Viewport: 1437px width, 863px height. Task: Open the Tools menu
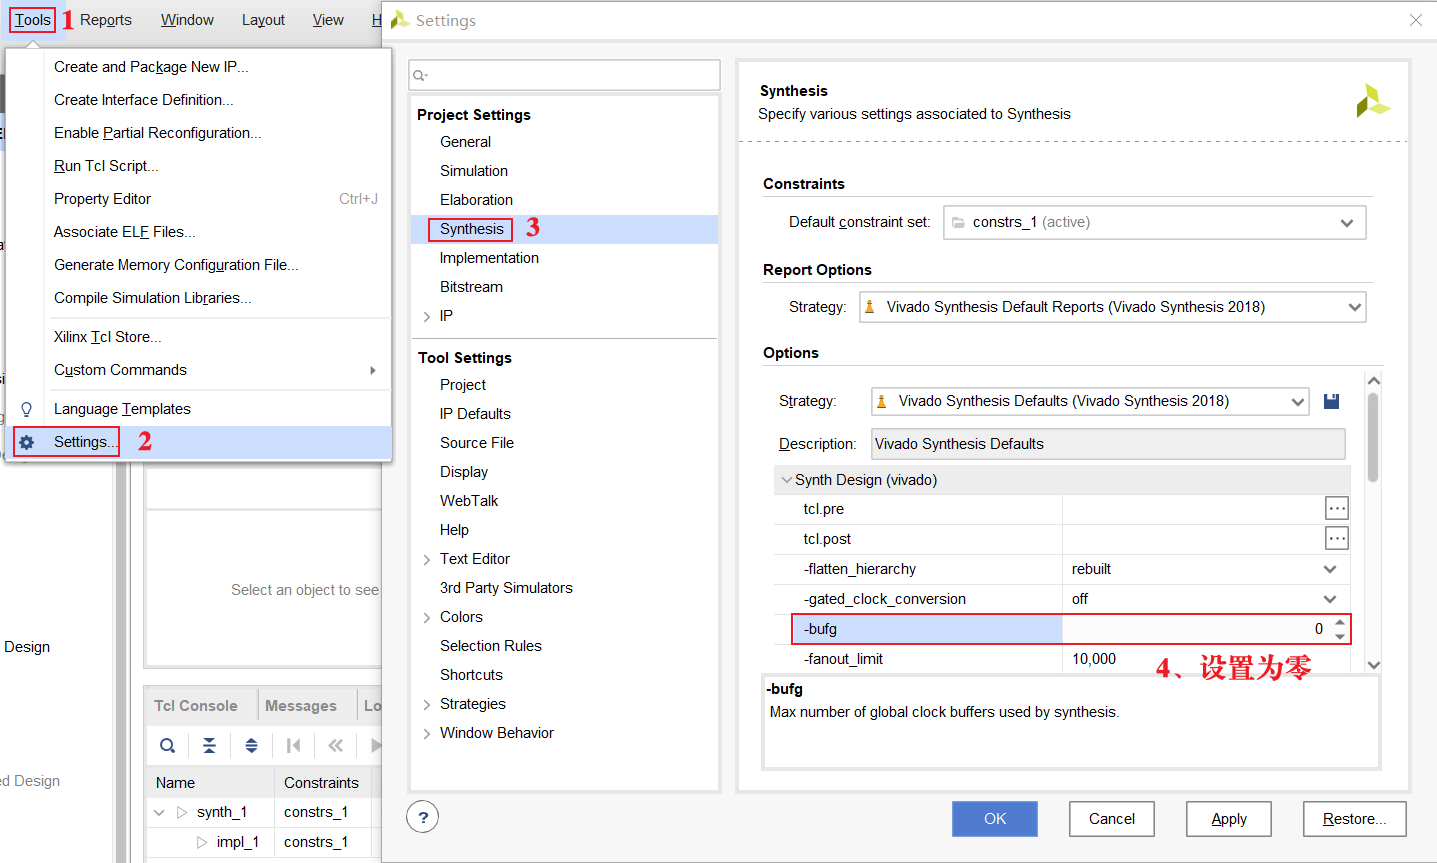point(33,20)
